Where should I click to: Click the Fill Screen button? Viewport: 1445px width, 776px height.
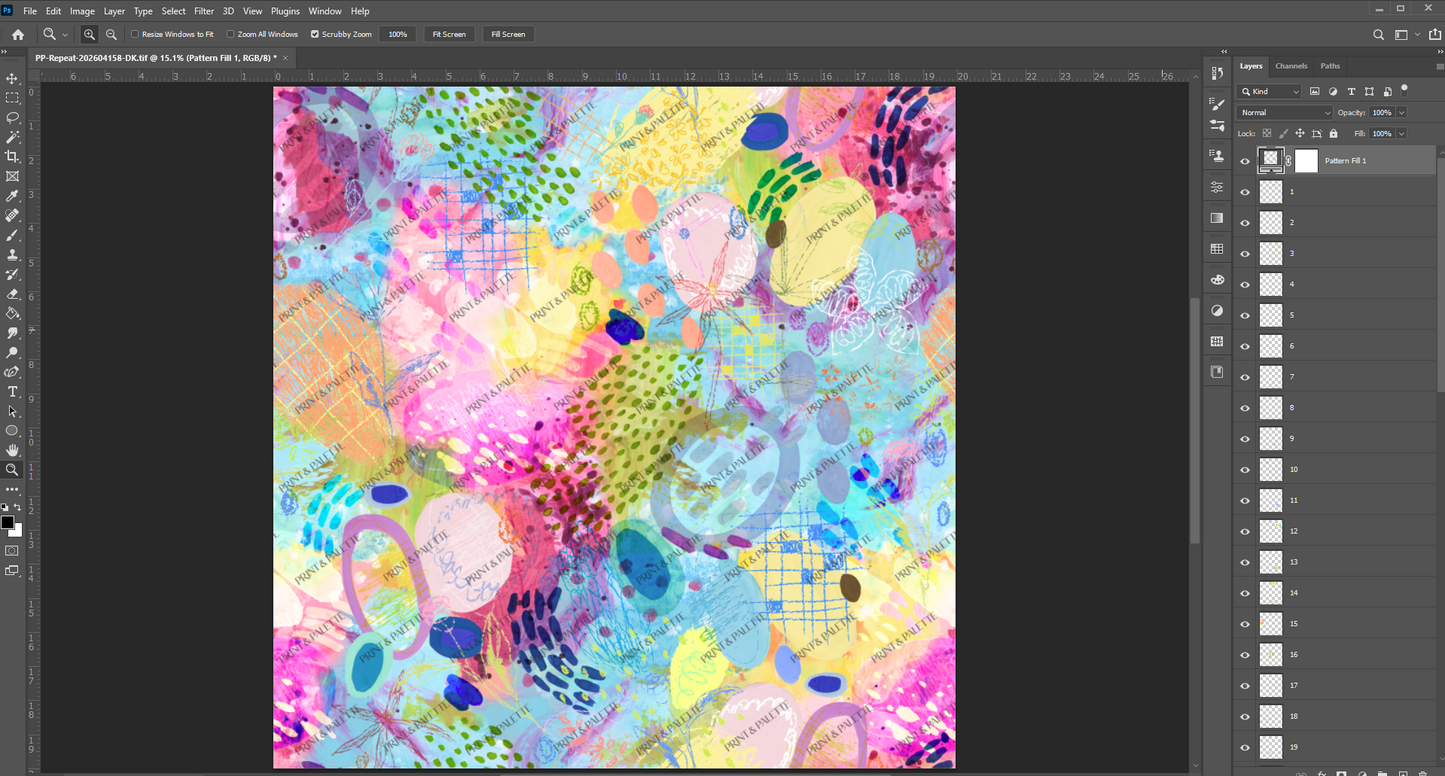coord(508,34)
